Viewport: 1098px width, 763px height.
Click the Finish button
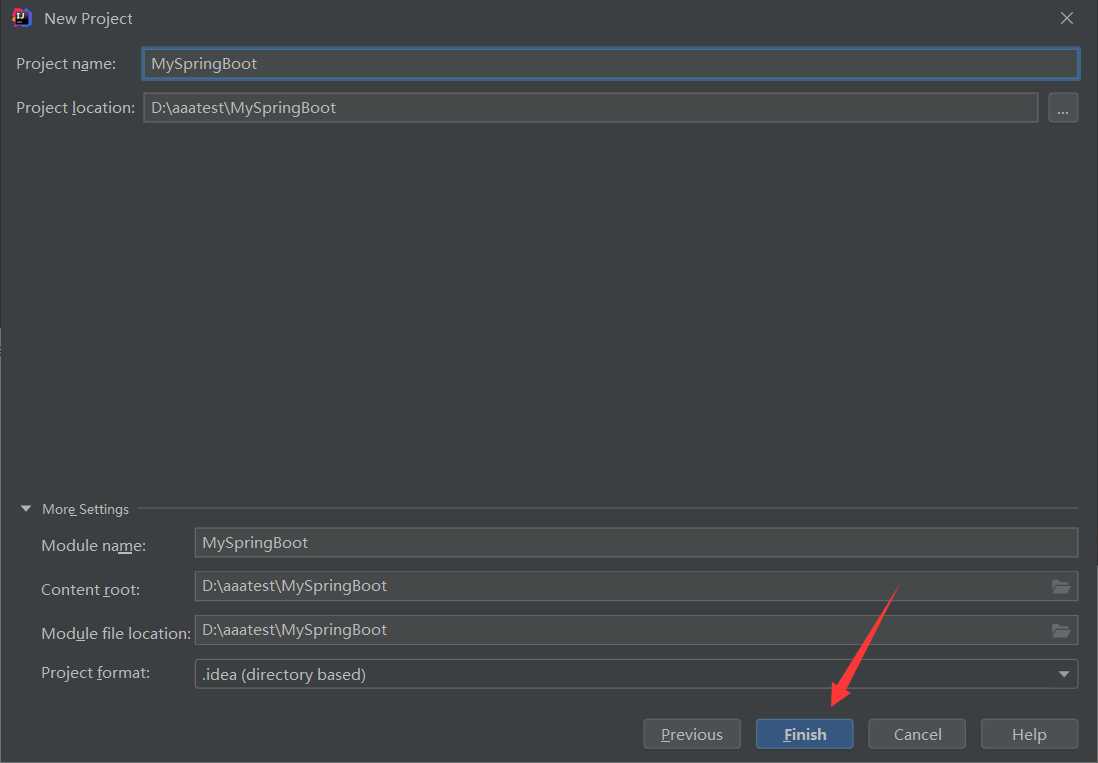click(805, 734)
